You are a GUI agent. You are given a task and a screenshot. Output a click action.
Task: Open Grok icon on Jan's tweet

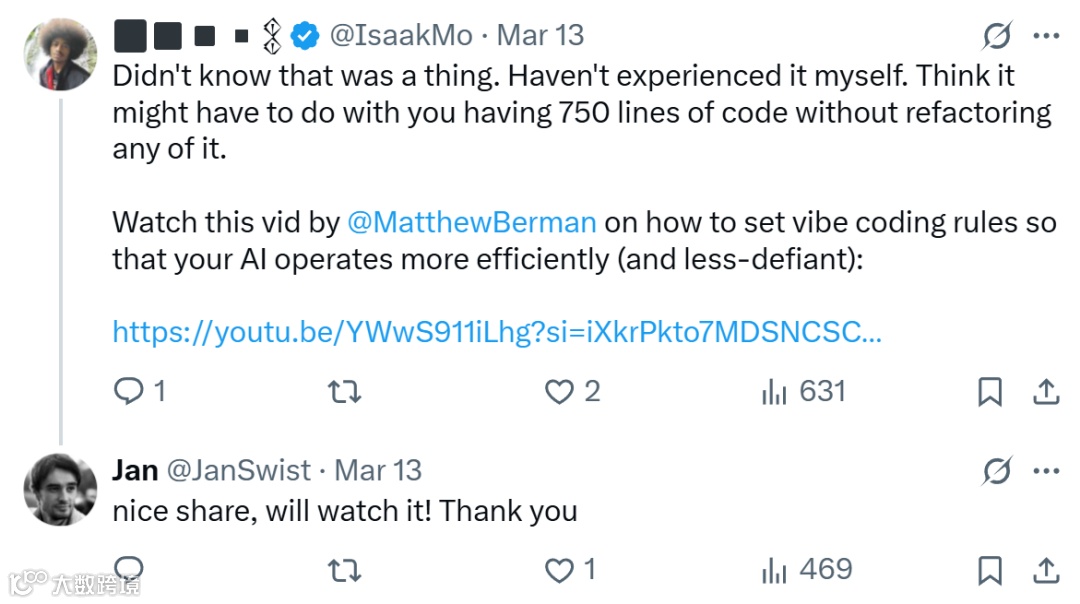tap(996, 470)
